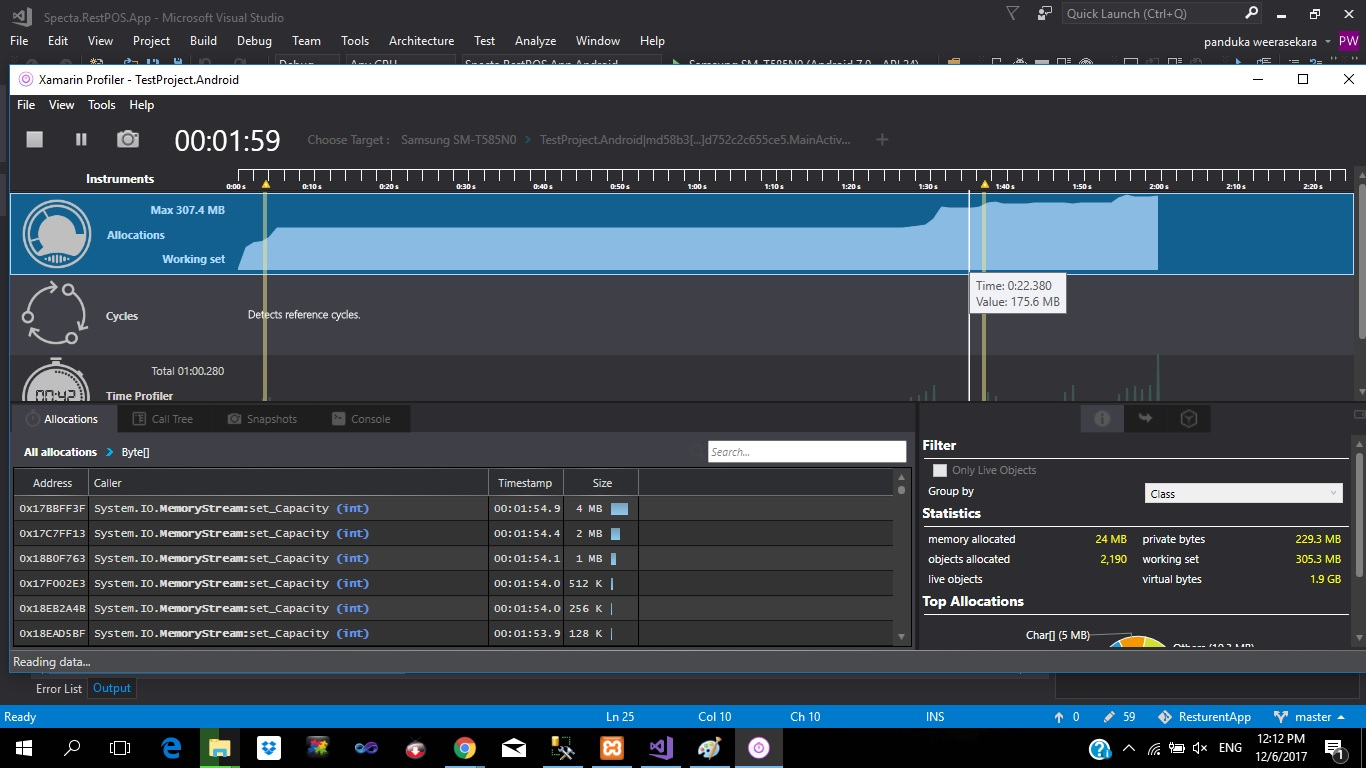Select the Allocations instrument gauge icon

click(58, 235)
